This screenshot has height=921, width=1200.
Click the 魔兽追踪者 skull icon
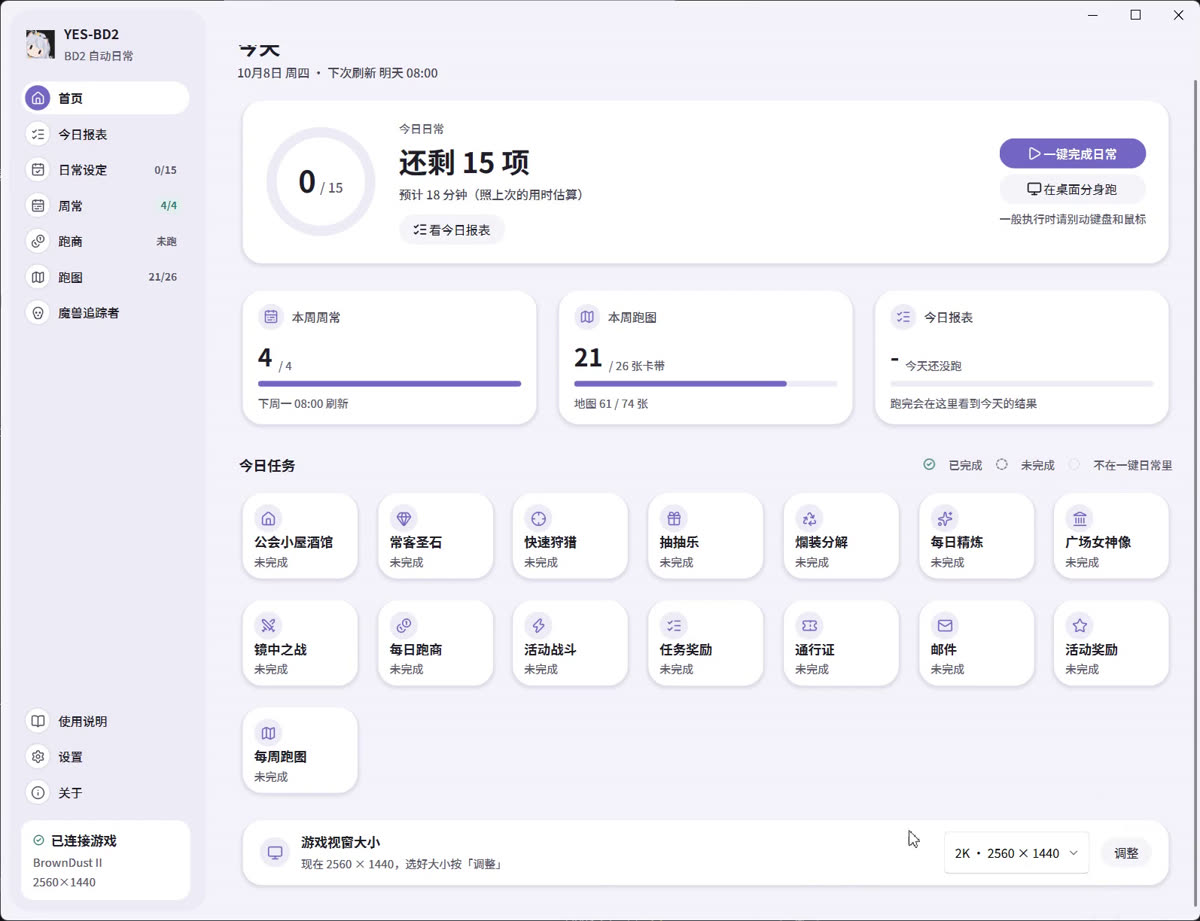pyautogui.click(x=38, y=313)
